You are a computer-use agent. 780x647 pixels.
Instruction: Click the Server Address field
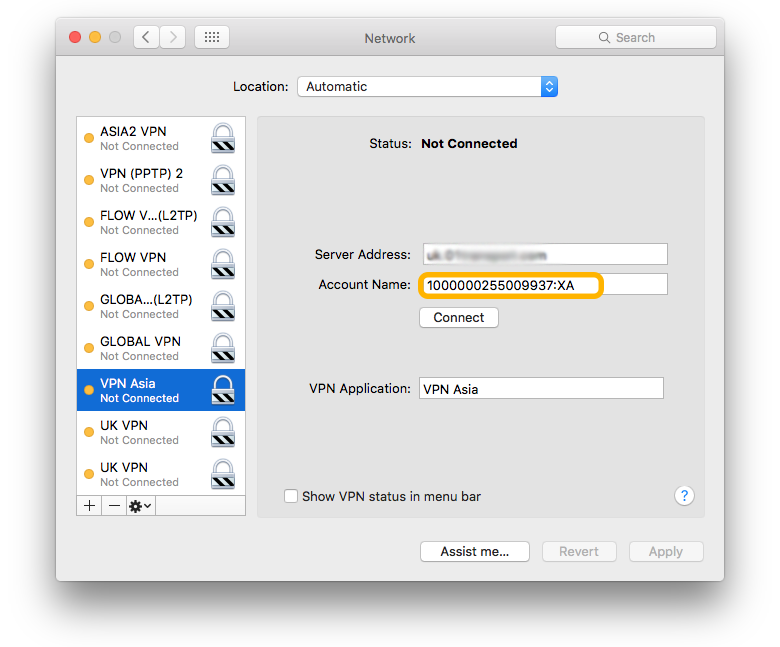coord(543,254)
